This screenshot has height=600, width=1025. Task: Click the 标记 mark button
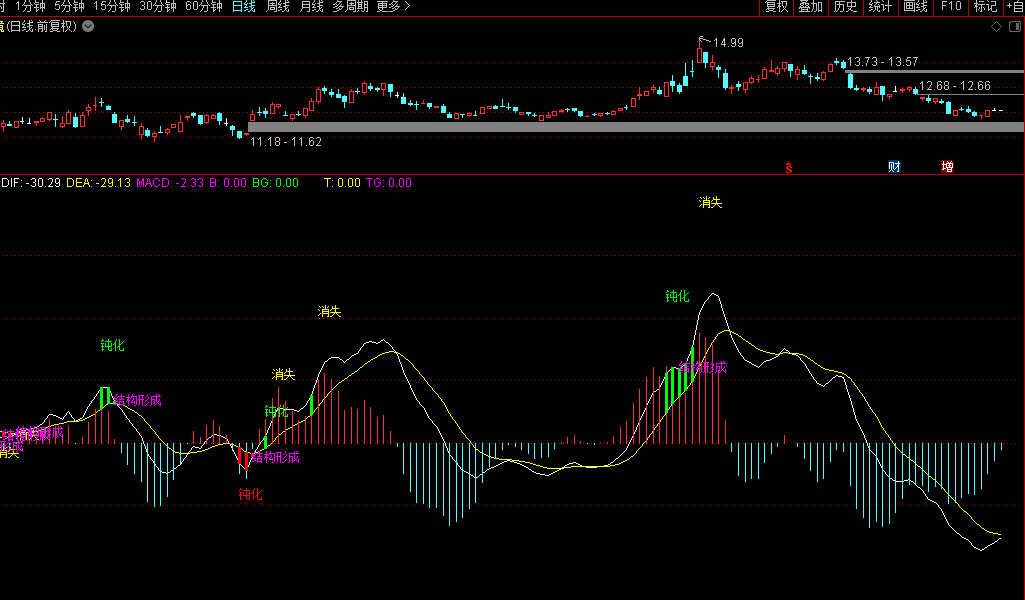(x=985, y=7)
